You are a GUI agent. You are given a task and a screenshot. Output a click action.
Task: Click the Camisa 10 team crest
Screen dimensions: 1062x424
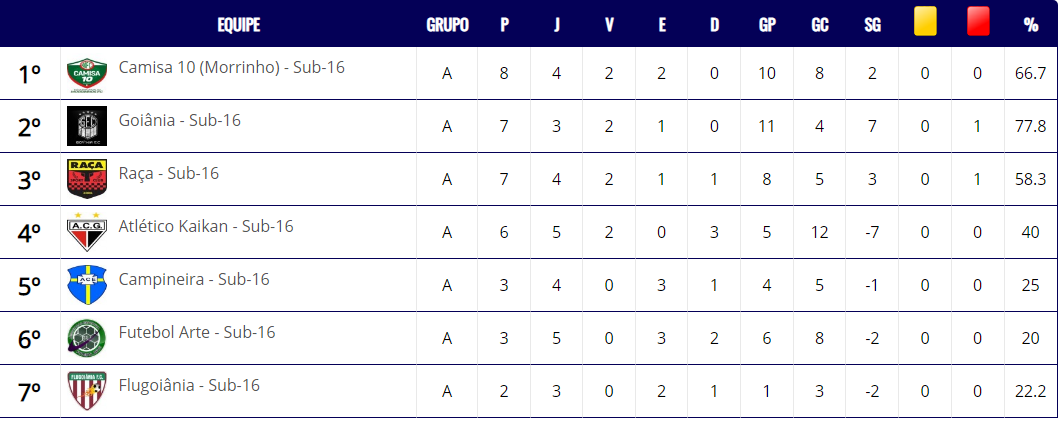click(87, 74)
